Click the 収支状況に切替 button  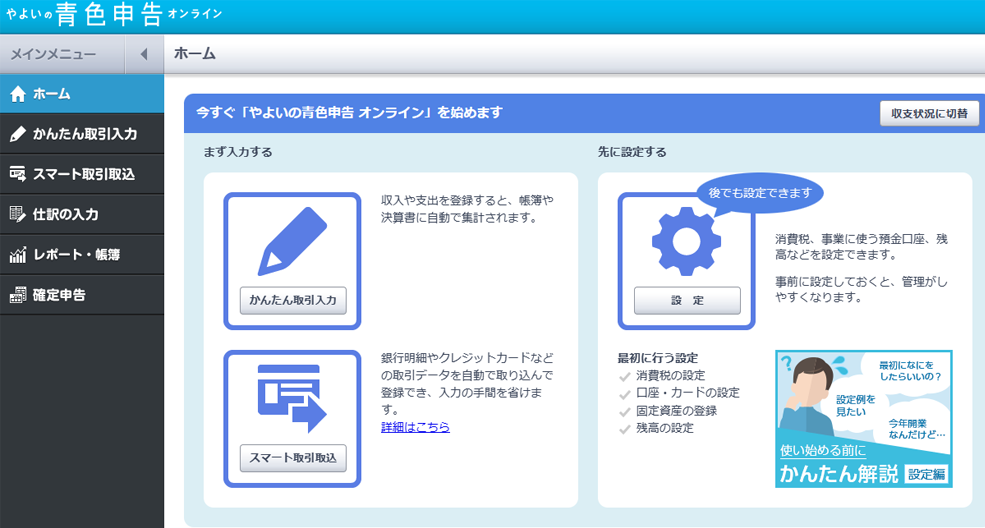(929, 114)
